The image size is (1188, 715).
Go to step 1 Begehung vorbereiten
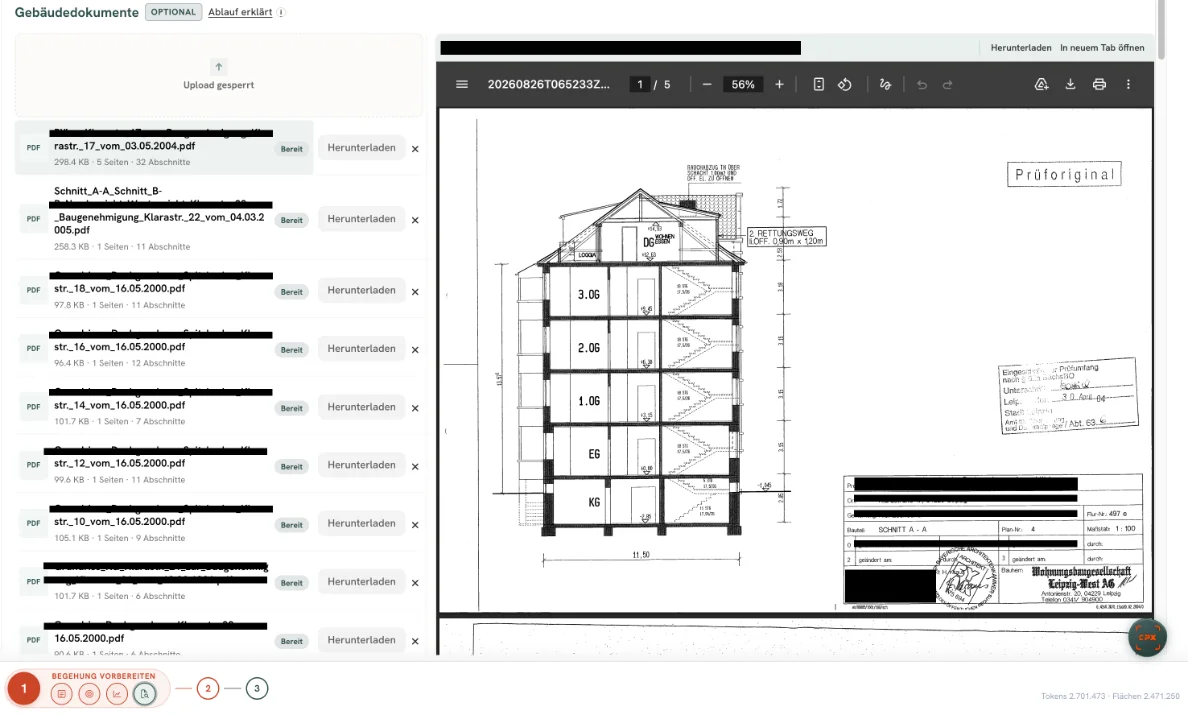(x=23, y=688)
